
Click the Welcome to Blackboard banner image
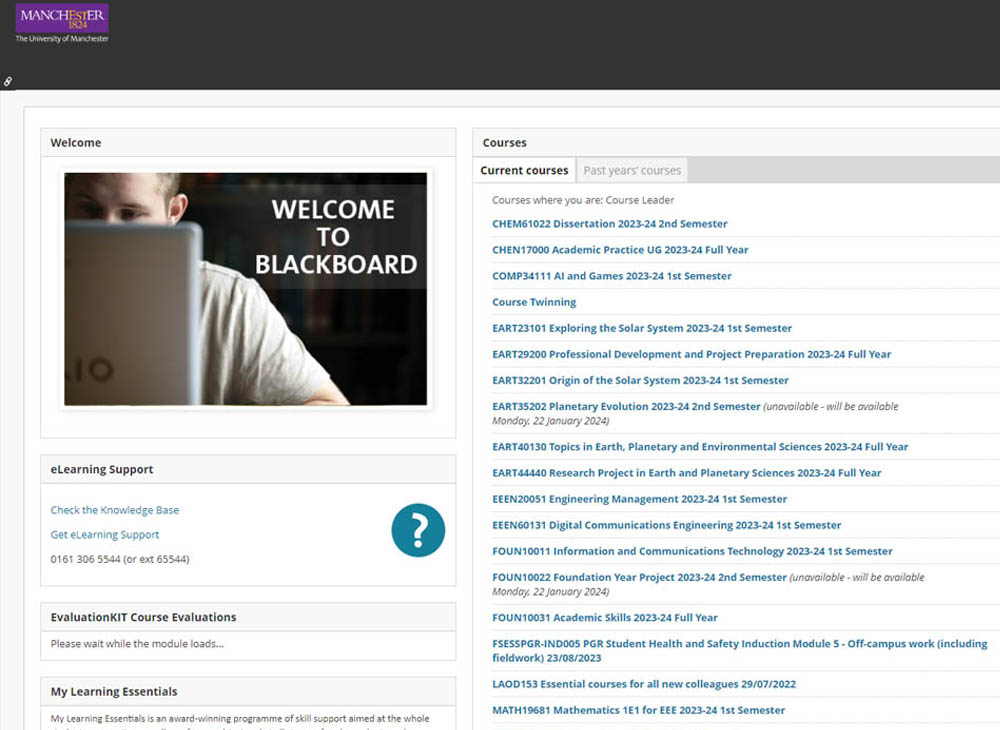(x=246, y=289)
